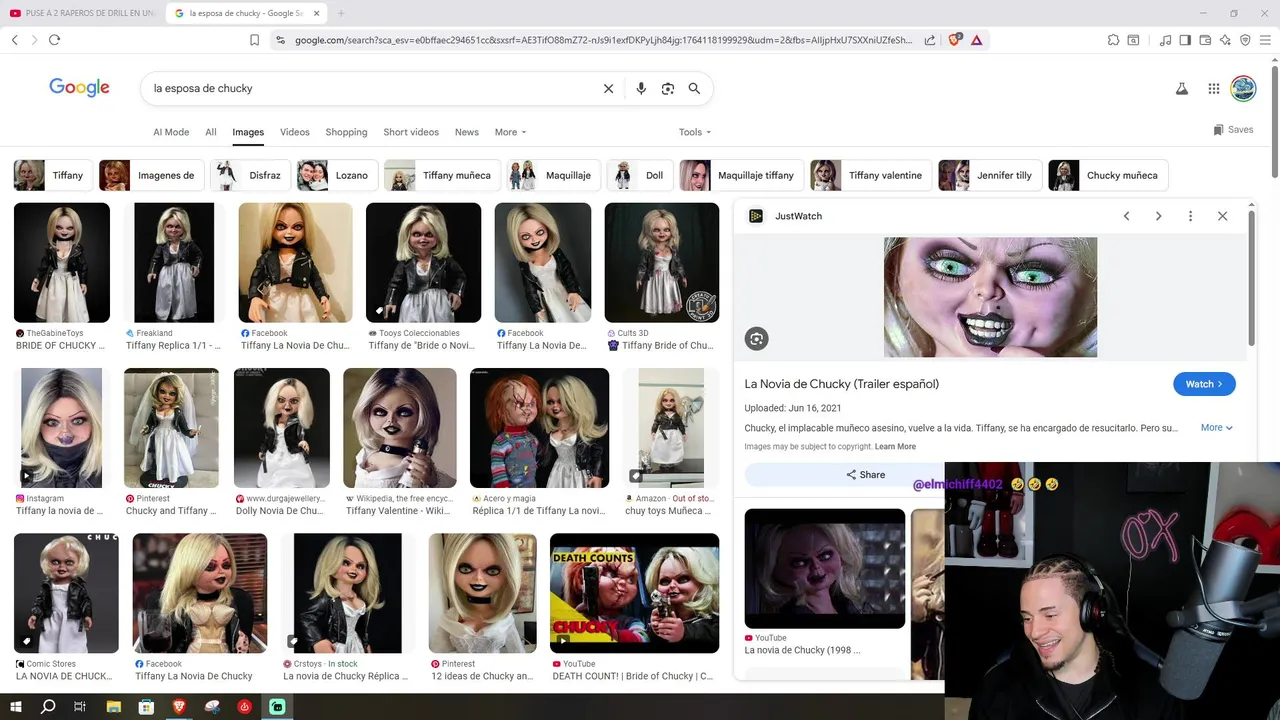Switch to the Videos tab
Image resolution: width=1280 pixels, height=720 pixels.
tap(295, 132)
